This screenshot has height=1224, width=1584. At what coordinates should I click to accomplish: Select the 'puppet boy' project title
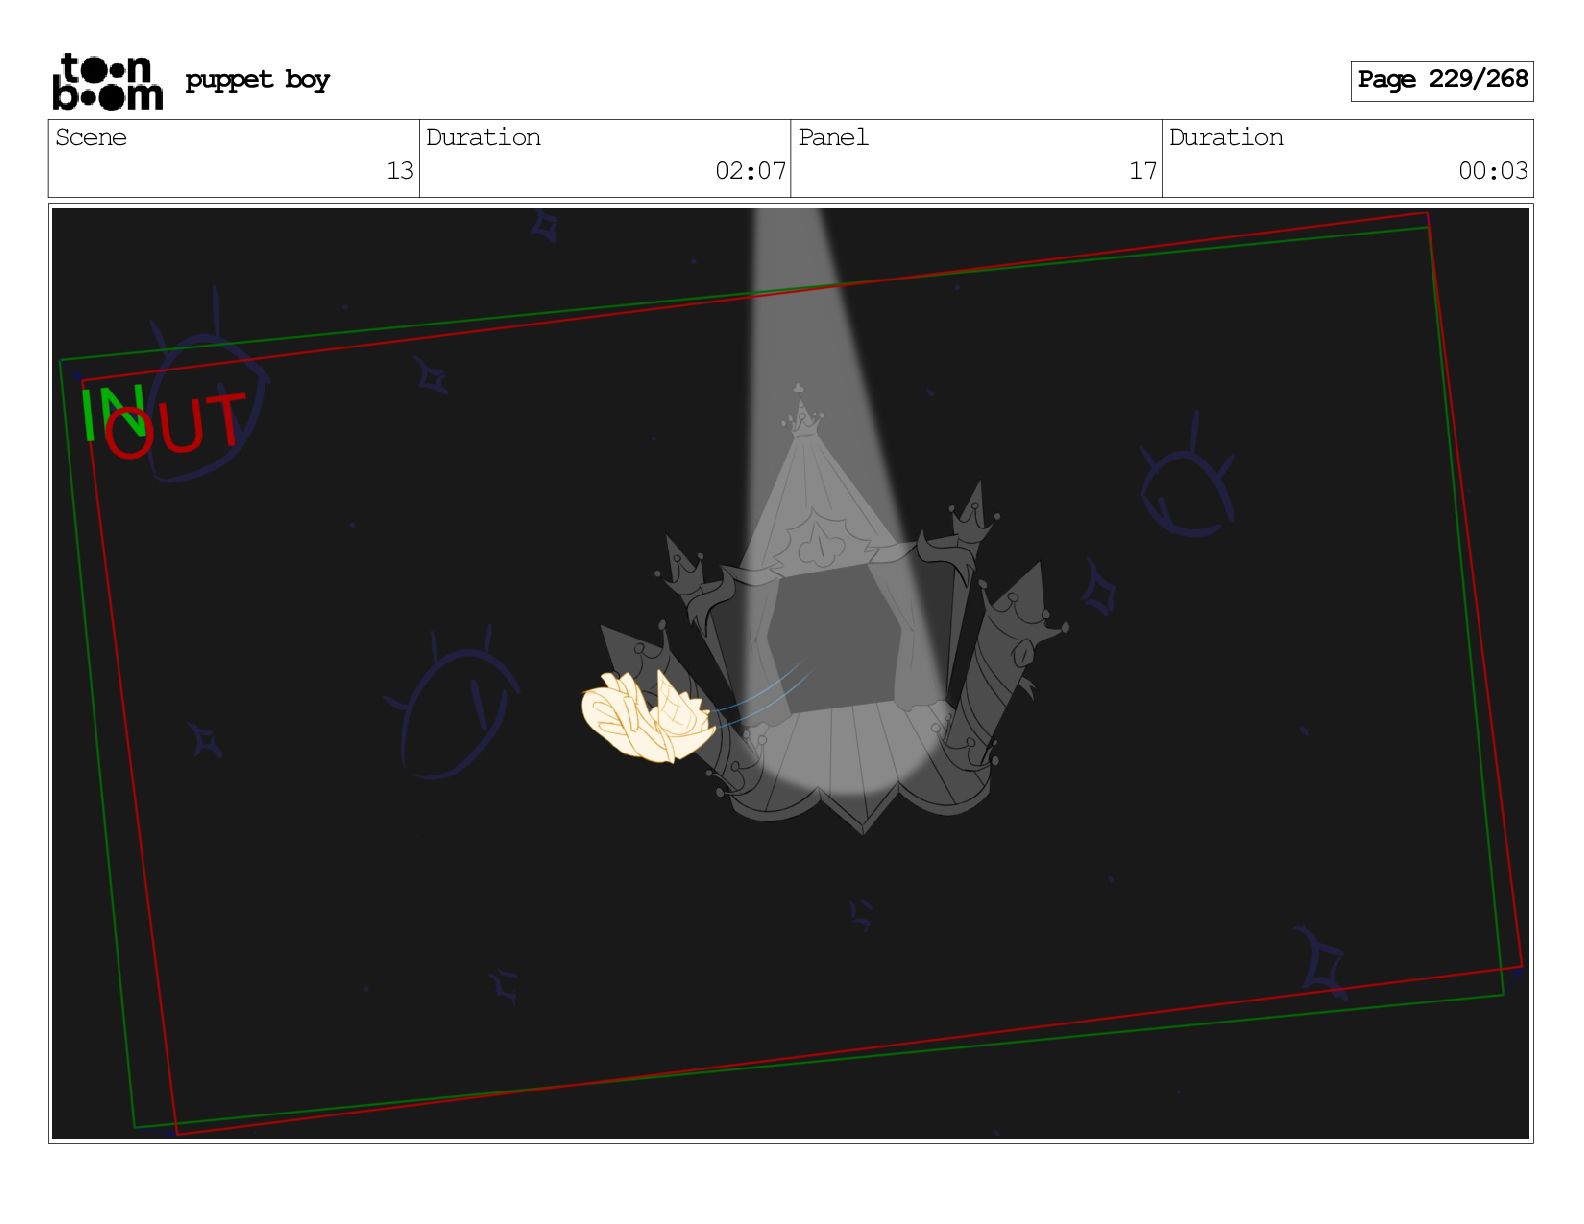click(257, 80)
